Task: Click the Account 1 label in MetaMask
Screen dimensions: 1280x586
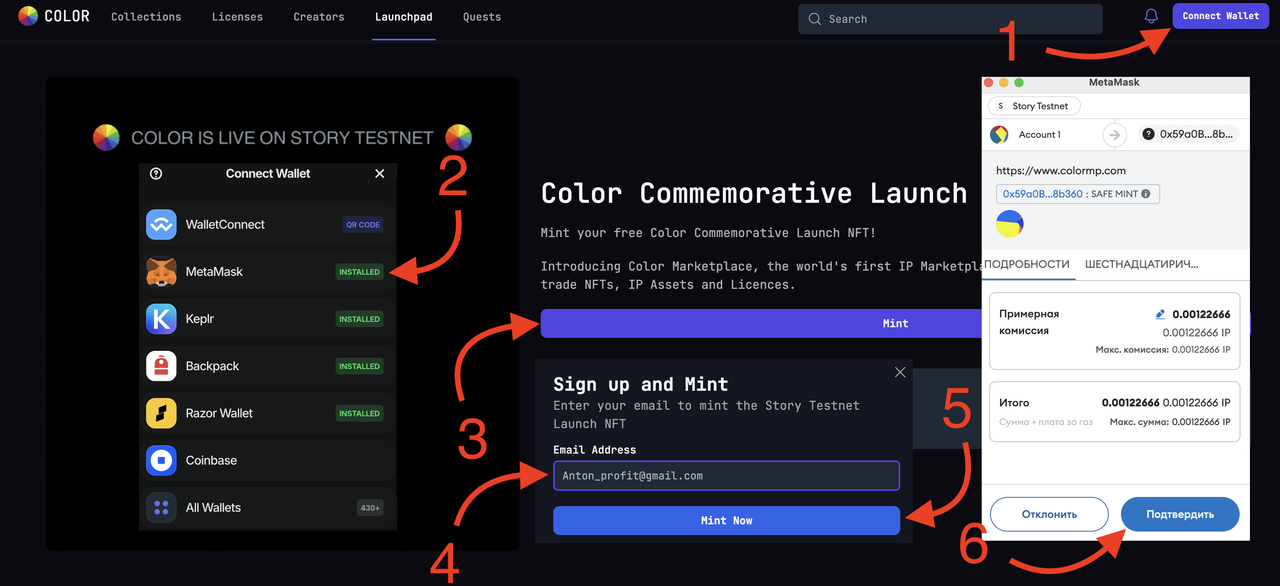Action: [x=1040, y=134]
